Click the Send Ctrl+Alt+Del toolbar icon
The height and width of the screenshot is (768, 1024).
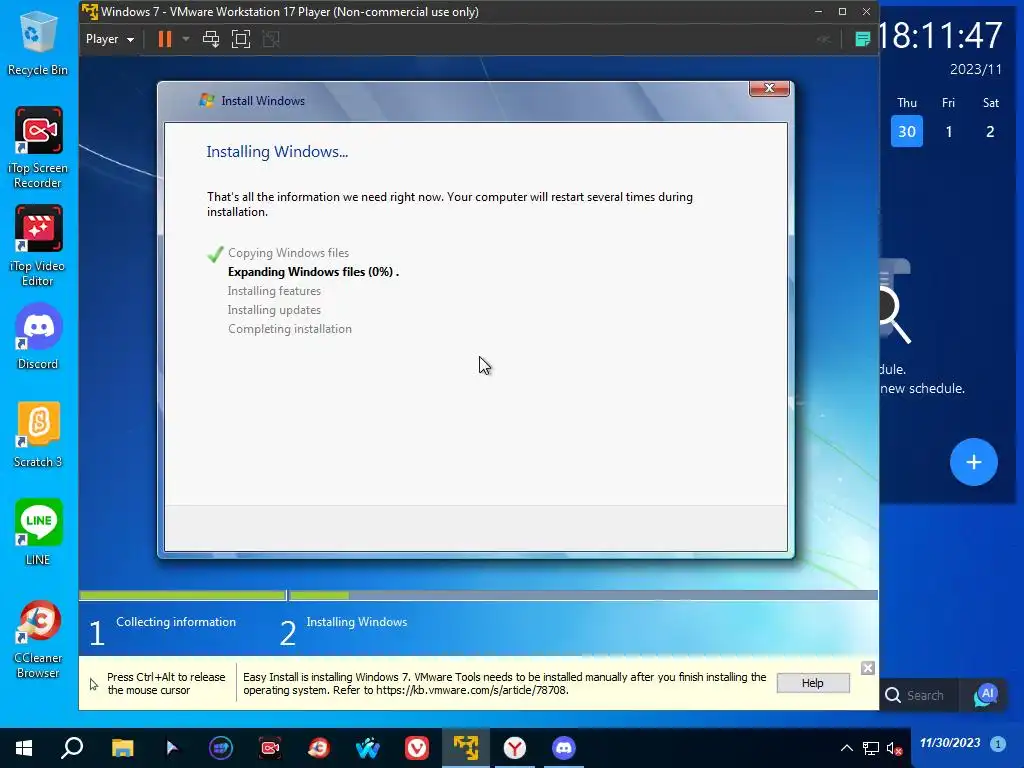click(x=211, y=39)
